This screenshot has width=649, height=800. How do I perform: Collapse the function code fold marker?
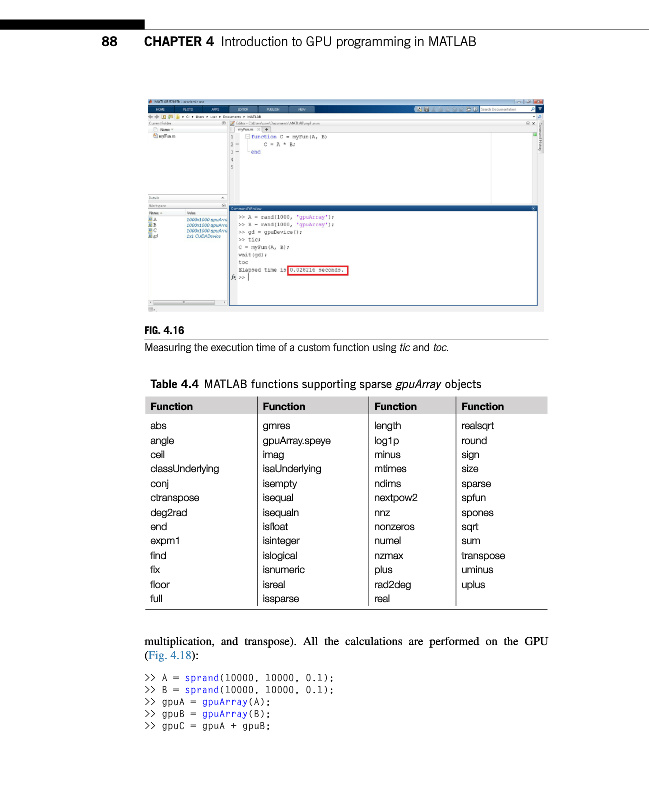coord(246,136)
